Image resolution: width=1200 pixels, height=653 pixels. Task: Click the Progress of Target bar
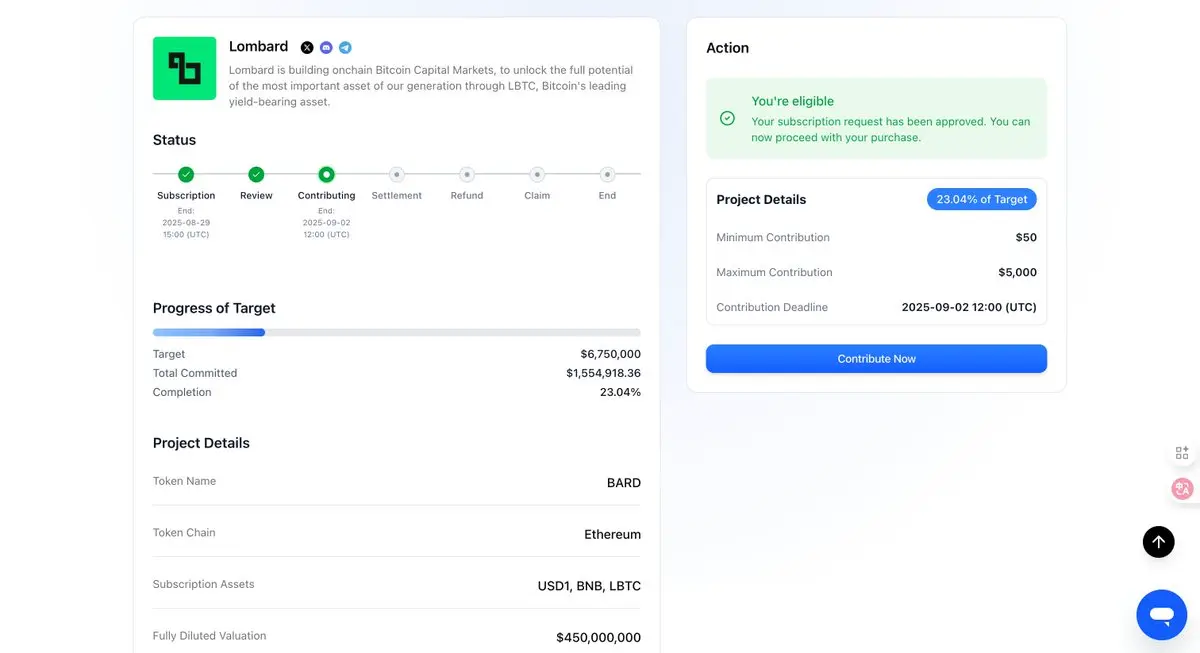tap(397, 332)
